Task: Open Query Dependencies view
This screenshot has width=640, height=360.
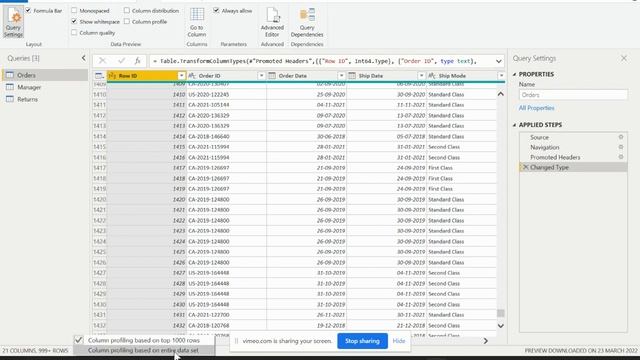Action: tap(307, 22)
